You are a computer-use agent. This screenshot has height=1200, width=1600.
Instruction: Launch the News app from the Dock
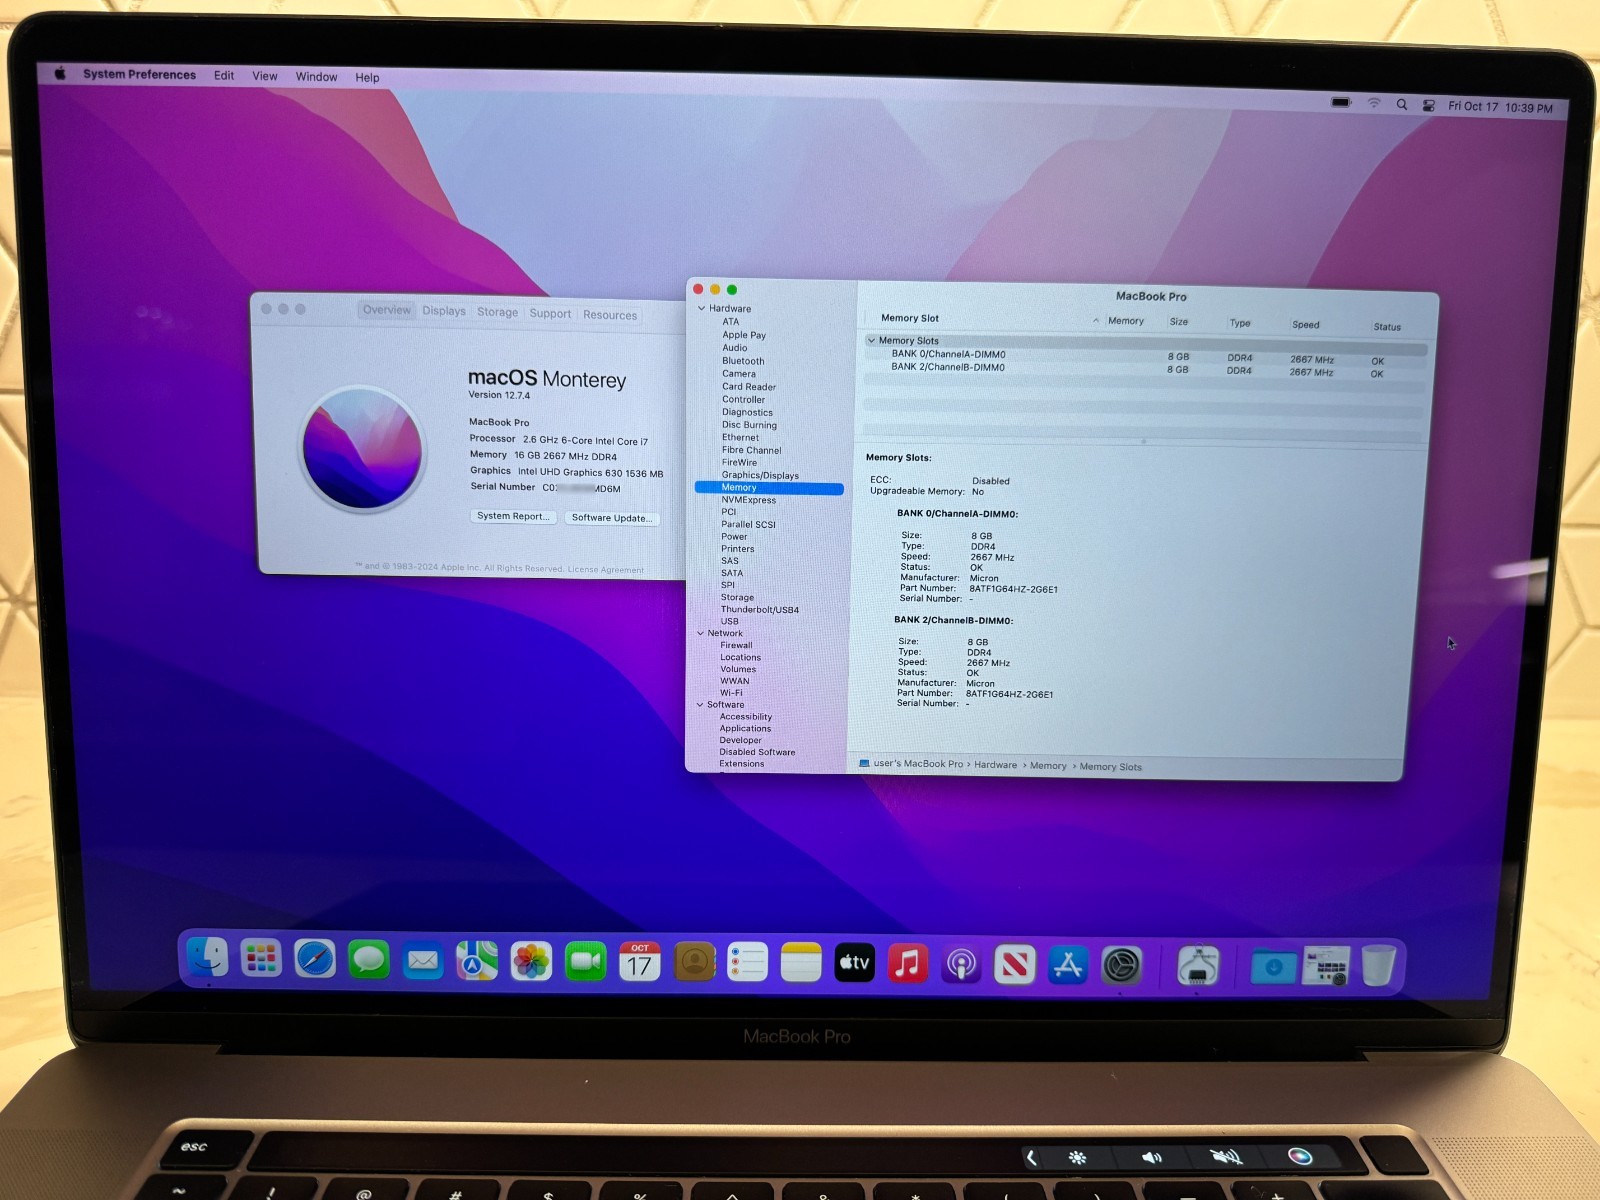pyautogui.click(x=1015, y=965)
